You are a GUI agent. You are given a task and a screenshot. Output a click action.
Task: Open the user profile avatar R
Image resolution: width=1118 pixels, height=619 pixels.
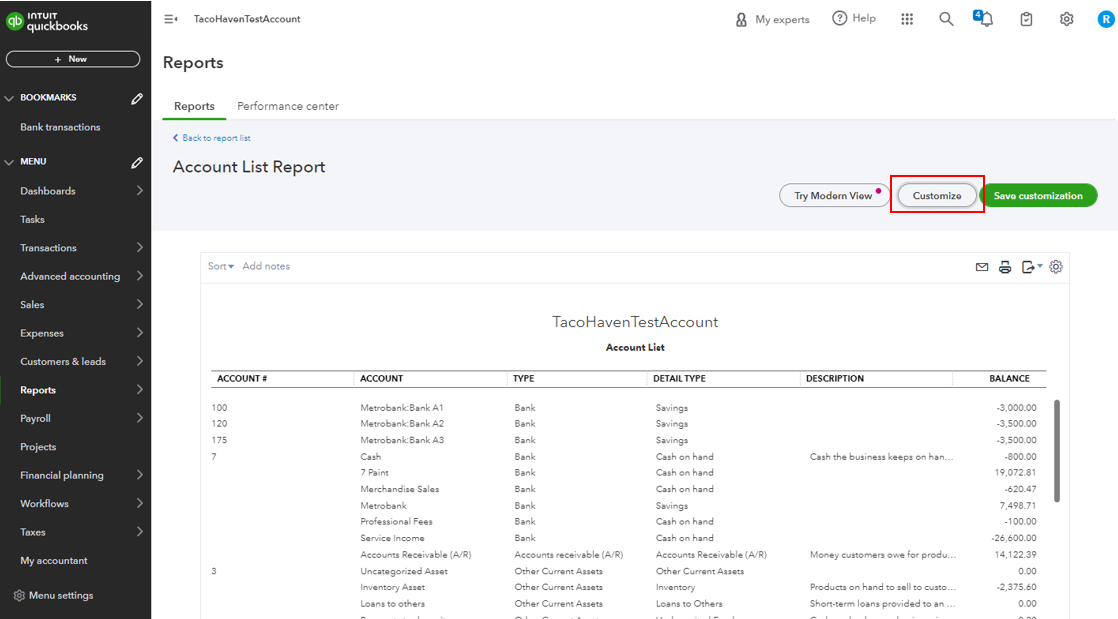tap(1106, 19)
